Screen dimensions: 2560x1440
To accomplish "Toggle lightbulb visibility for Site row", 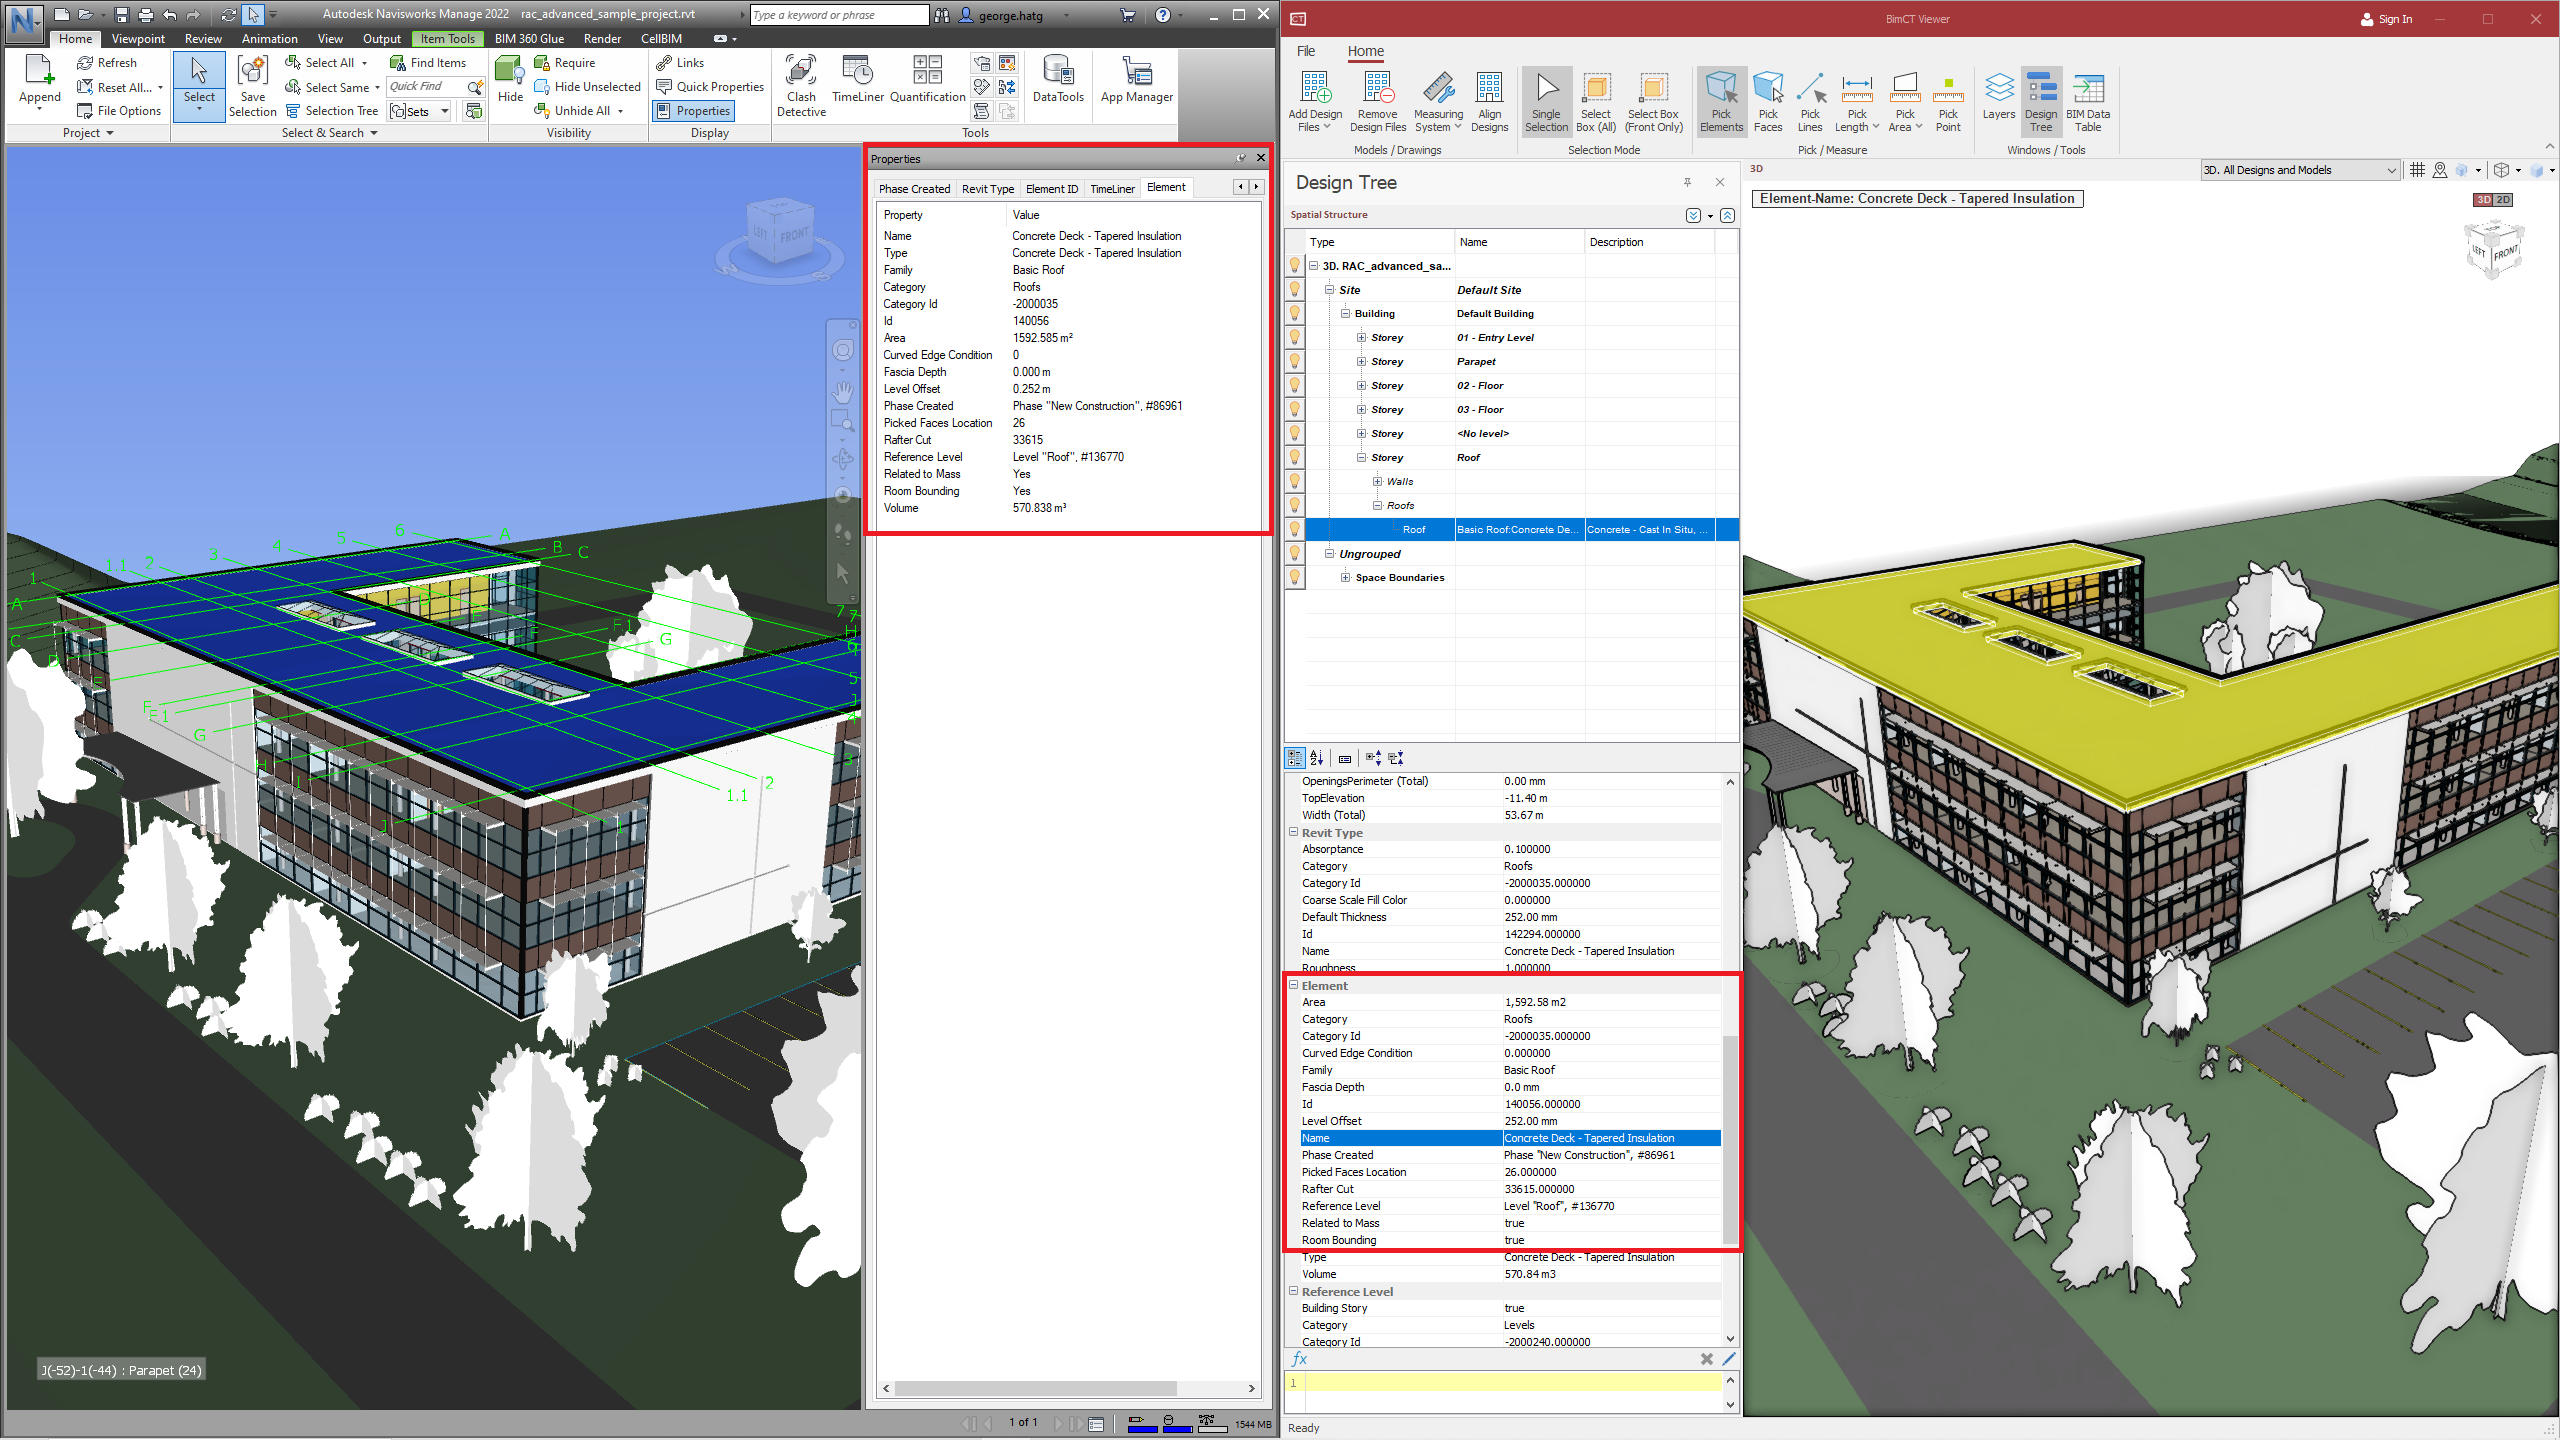I will tap(1295, 290).
